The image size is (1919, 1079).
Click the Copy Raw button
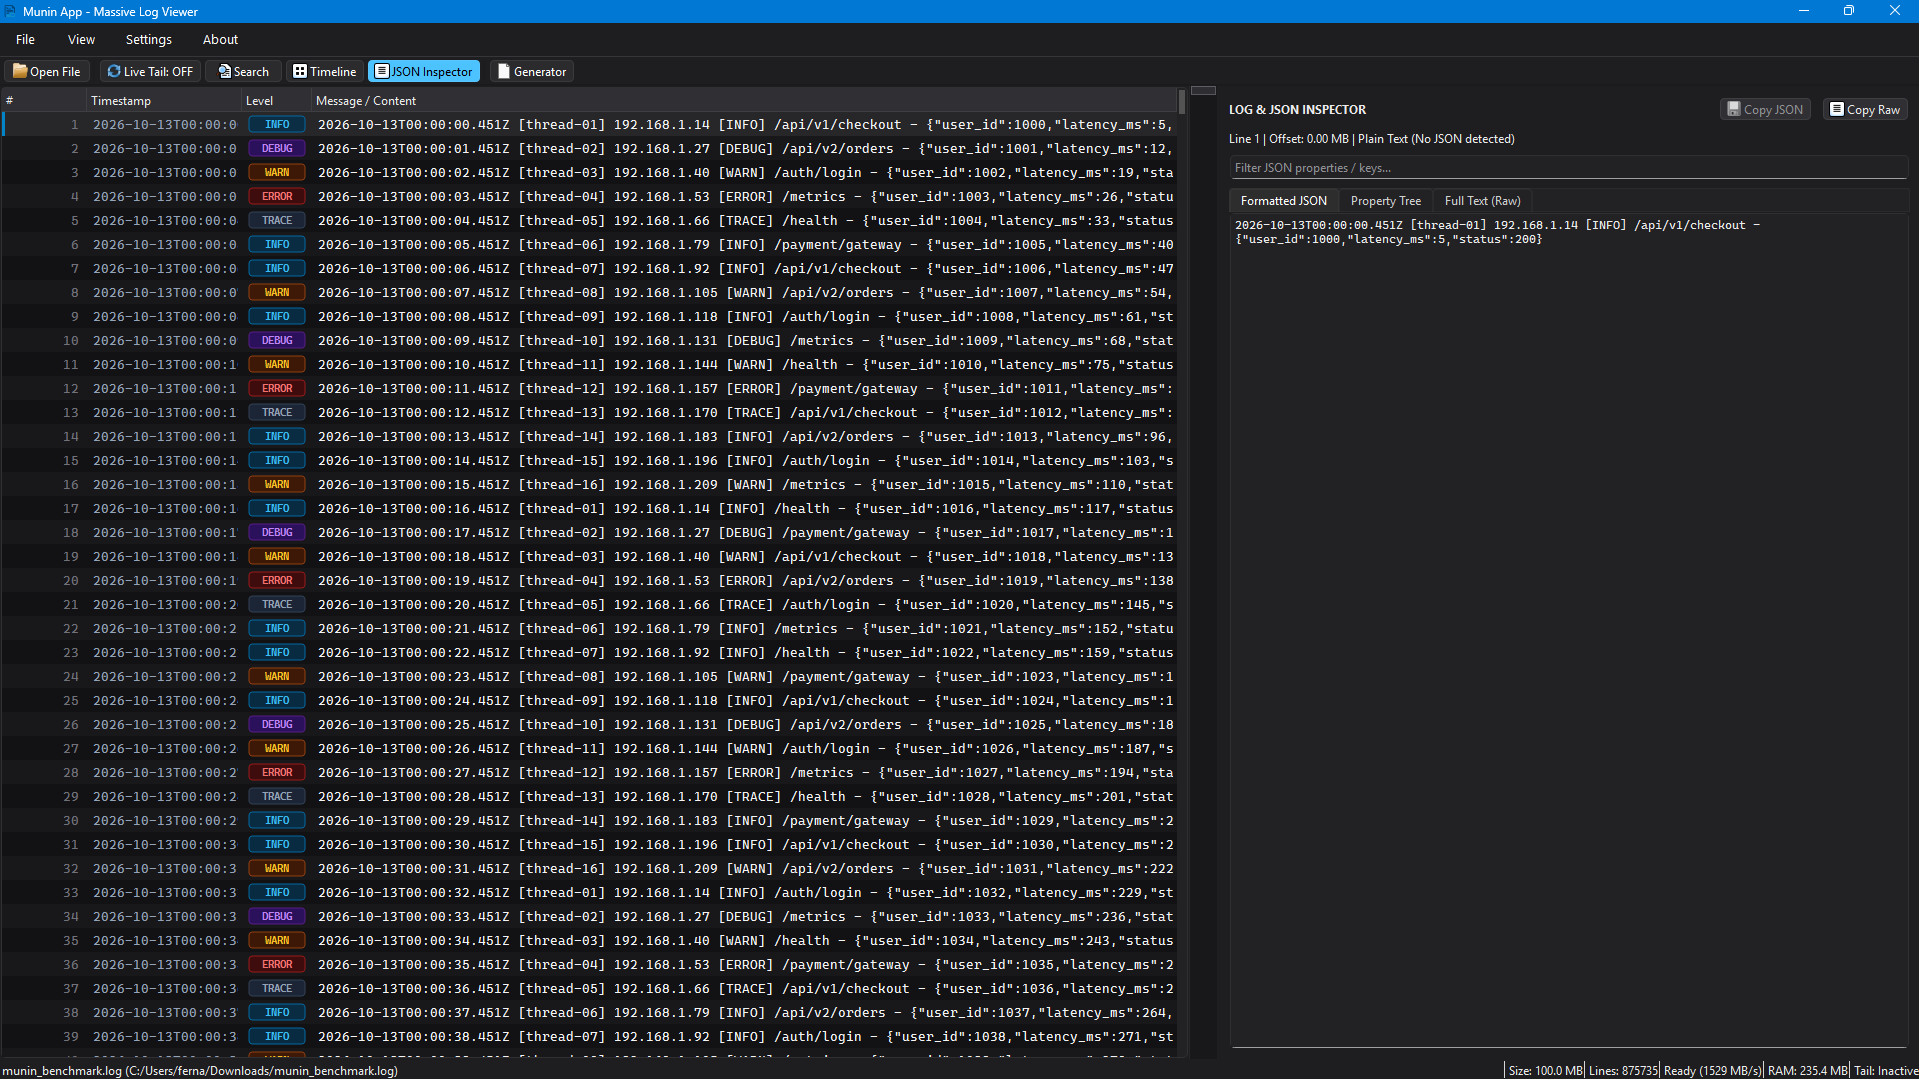point(1865,109)
